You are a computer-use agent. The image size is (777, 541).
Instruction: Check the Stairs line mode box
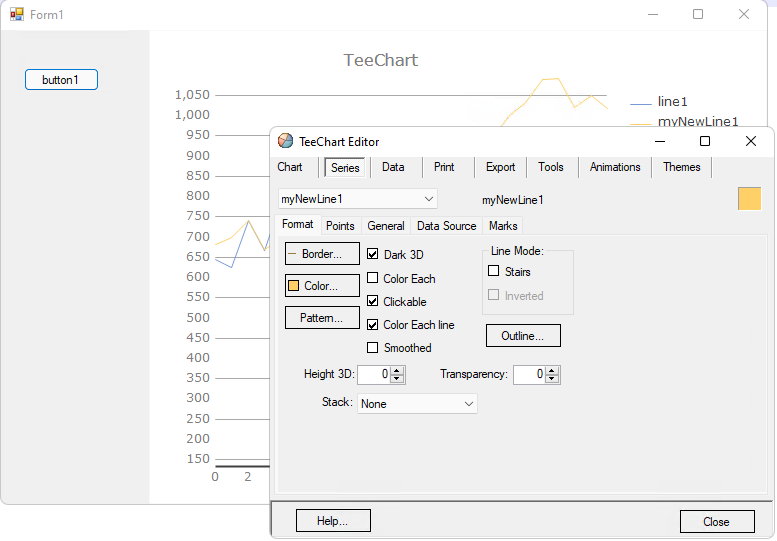pyautogui.click(x=494, y=271)
